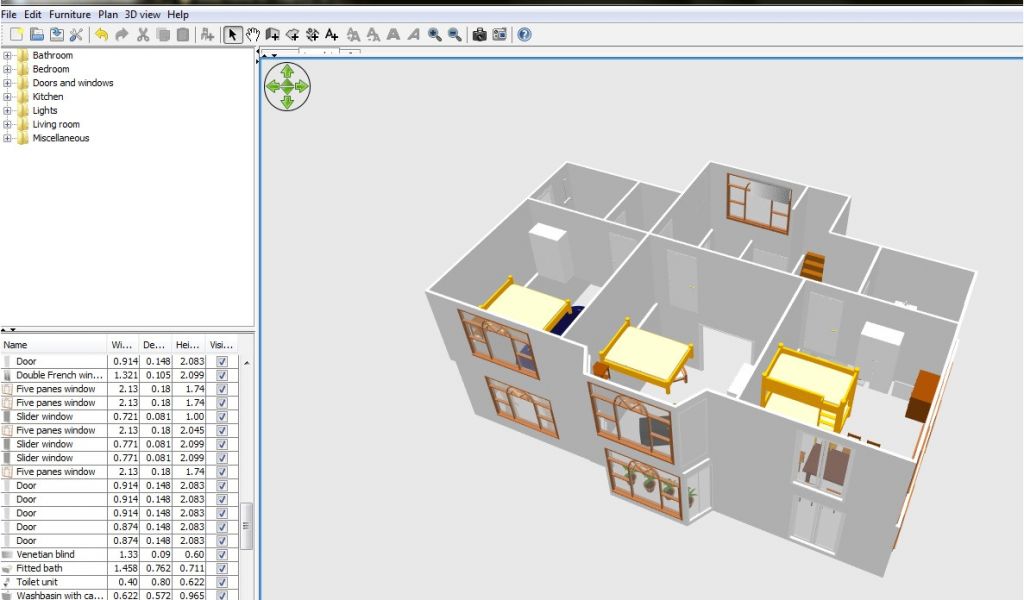The height and width of the screenshot is (600, 1024).
Task: Click the Add text label tool
Action: [332, 35]
